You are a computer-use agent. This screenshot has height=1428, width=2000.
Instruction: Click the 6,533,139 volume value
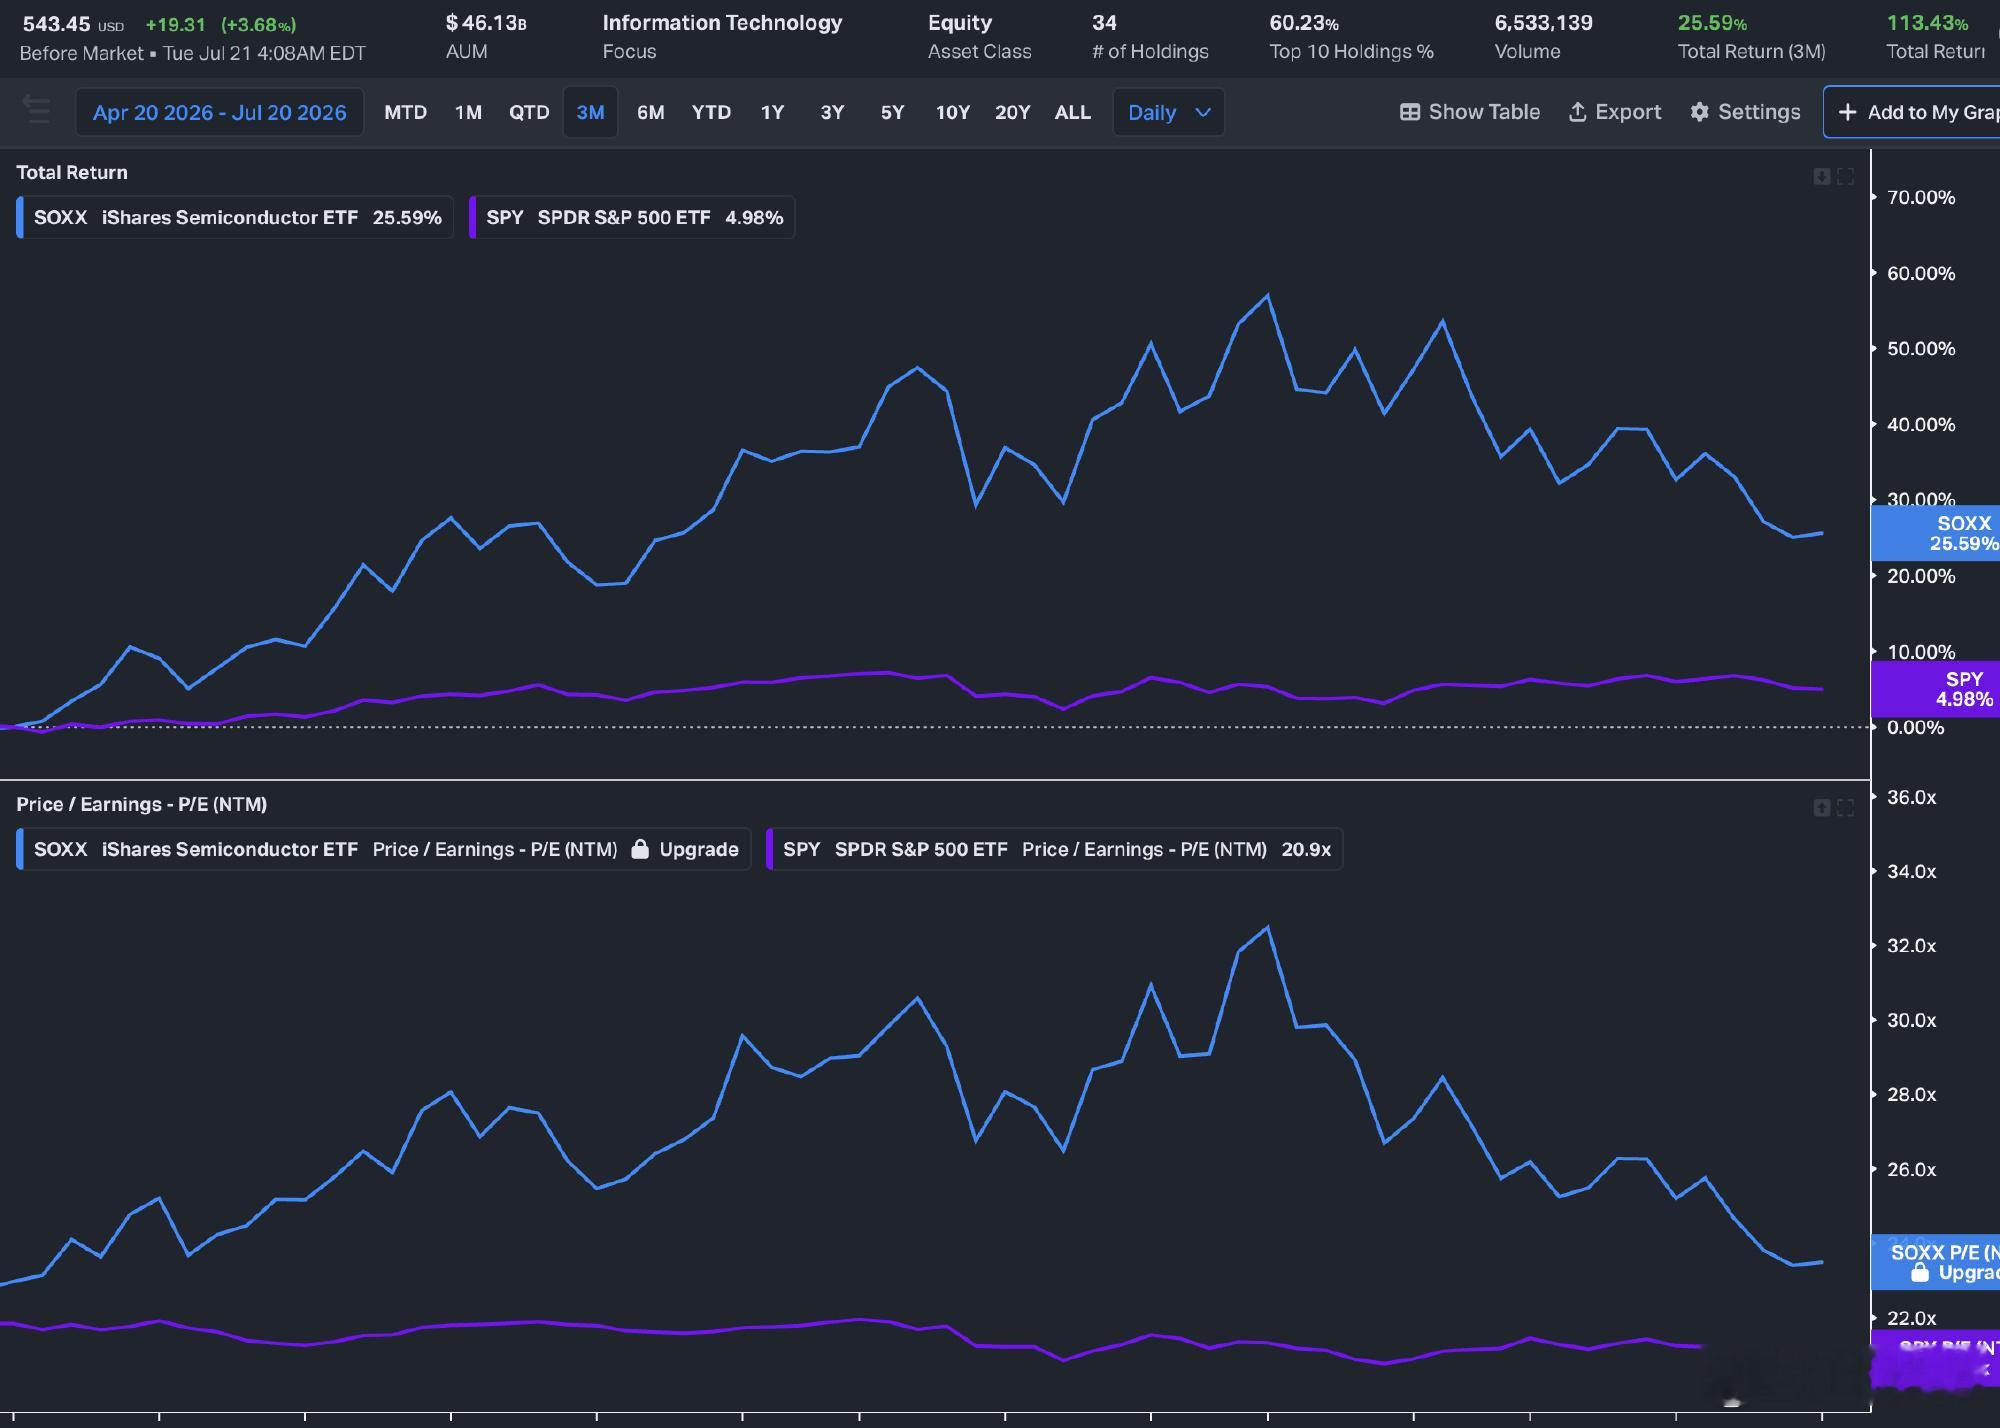1544,23
